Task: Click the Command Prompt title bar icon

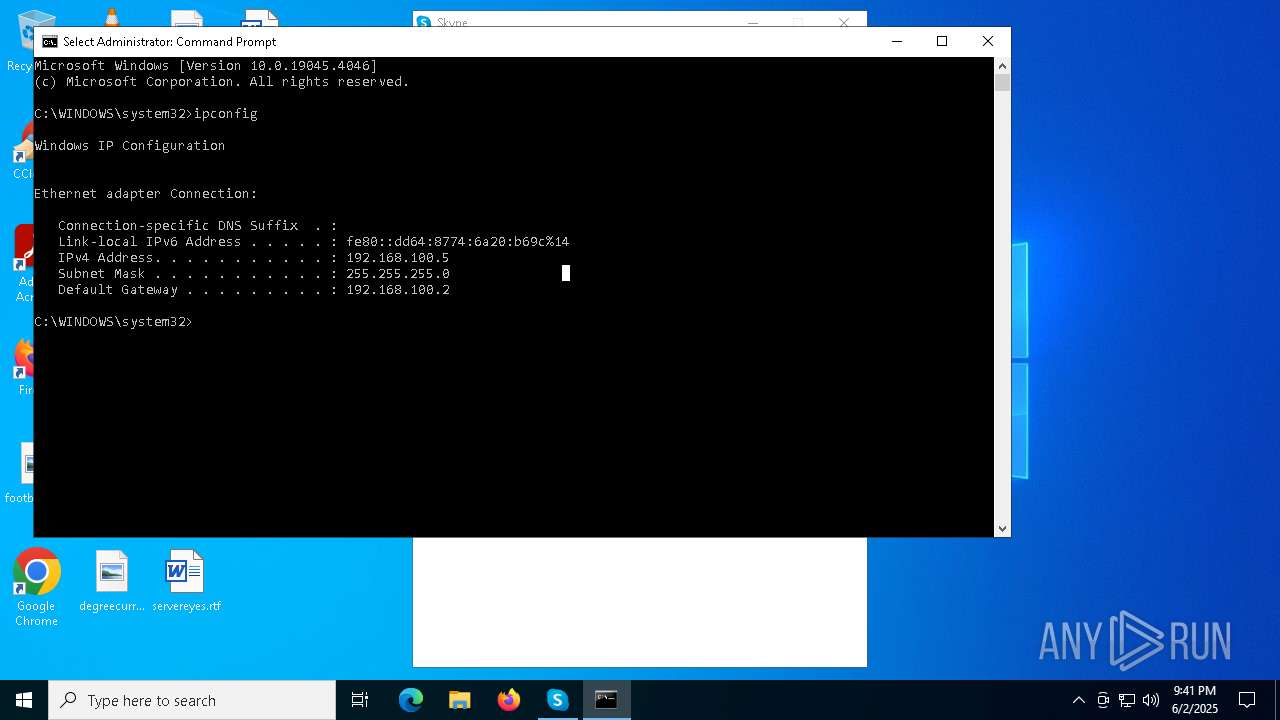Action: tap(49, 42)
